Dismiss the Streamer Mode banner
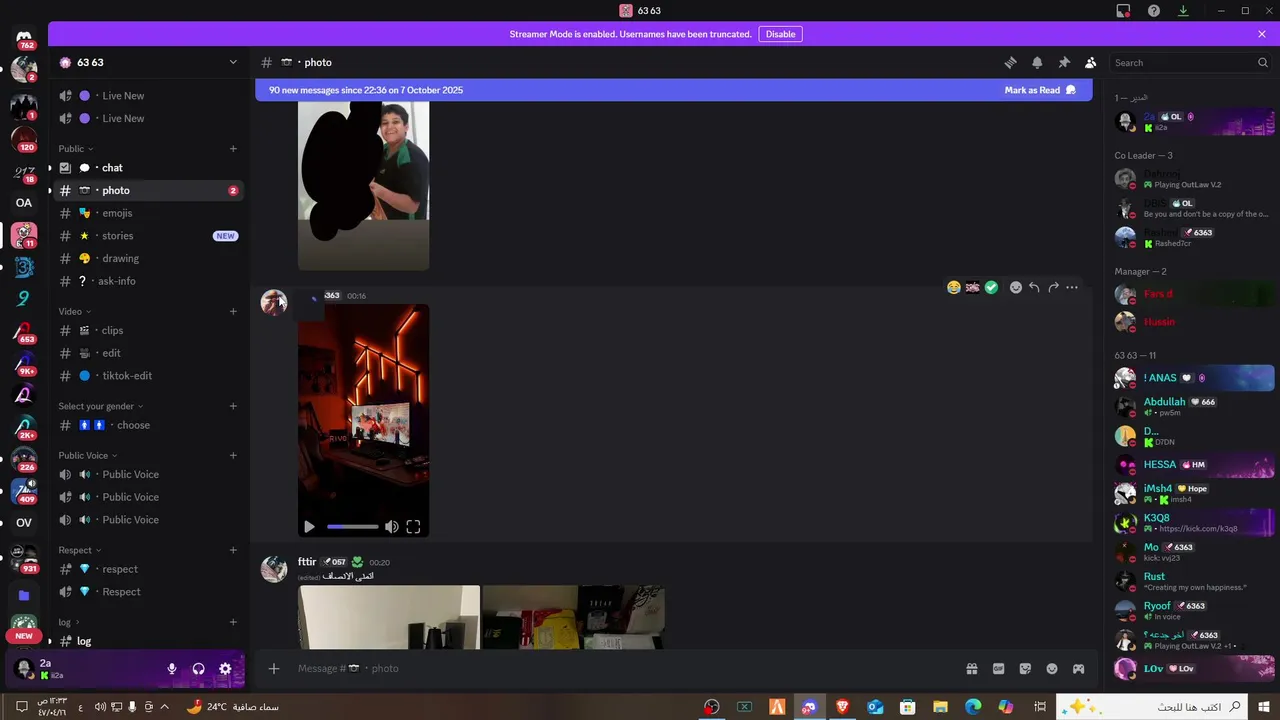The height and width of the screenshot is (720, 1280). click(1262, 34)
